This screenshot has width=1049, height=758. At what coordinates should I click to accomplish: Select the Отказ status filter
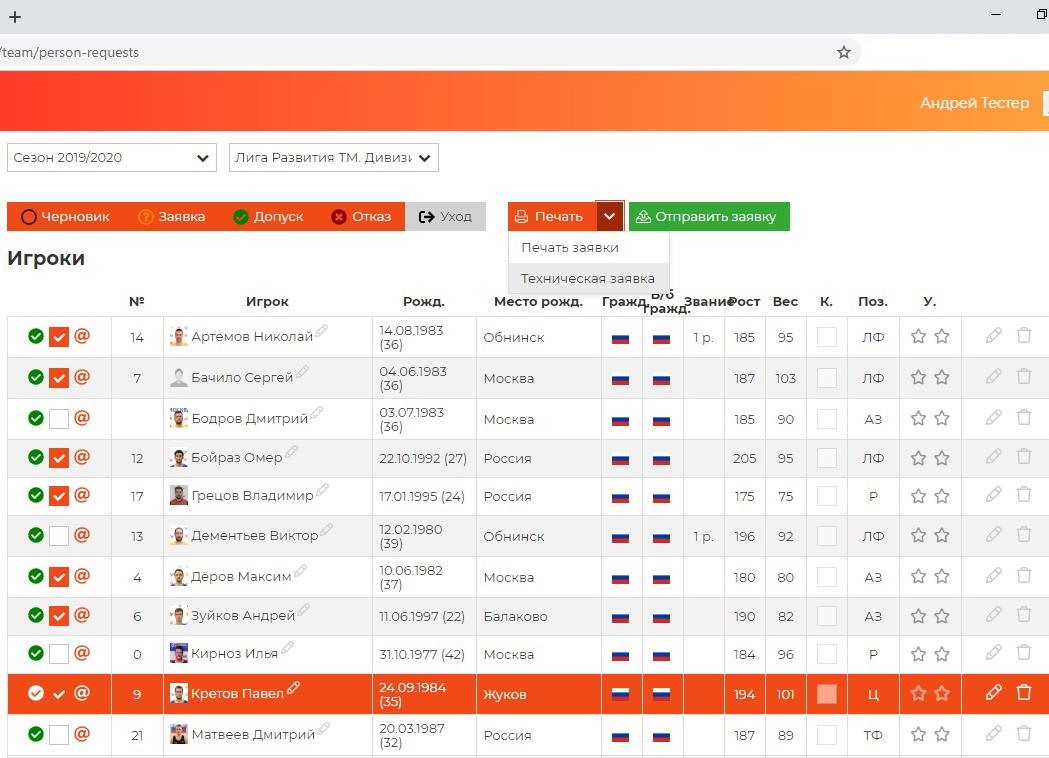361,217
